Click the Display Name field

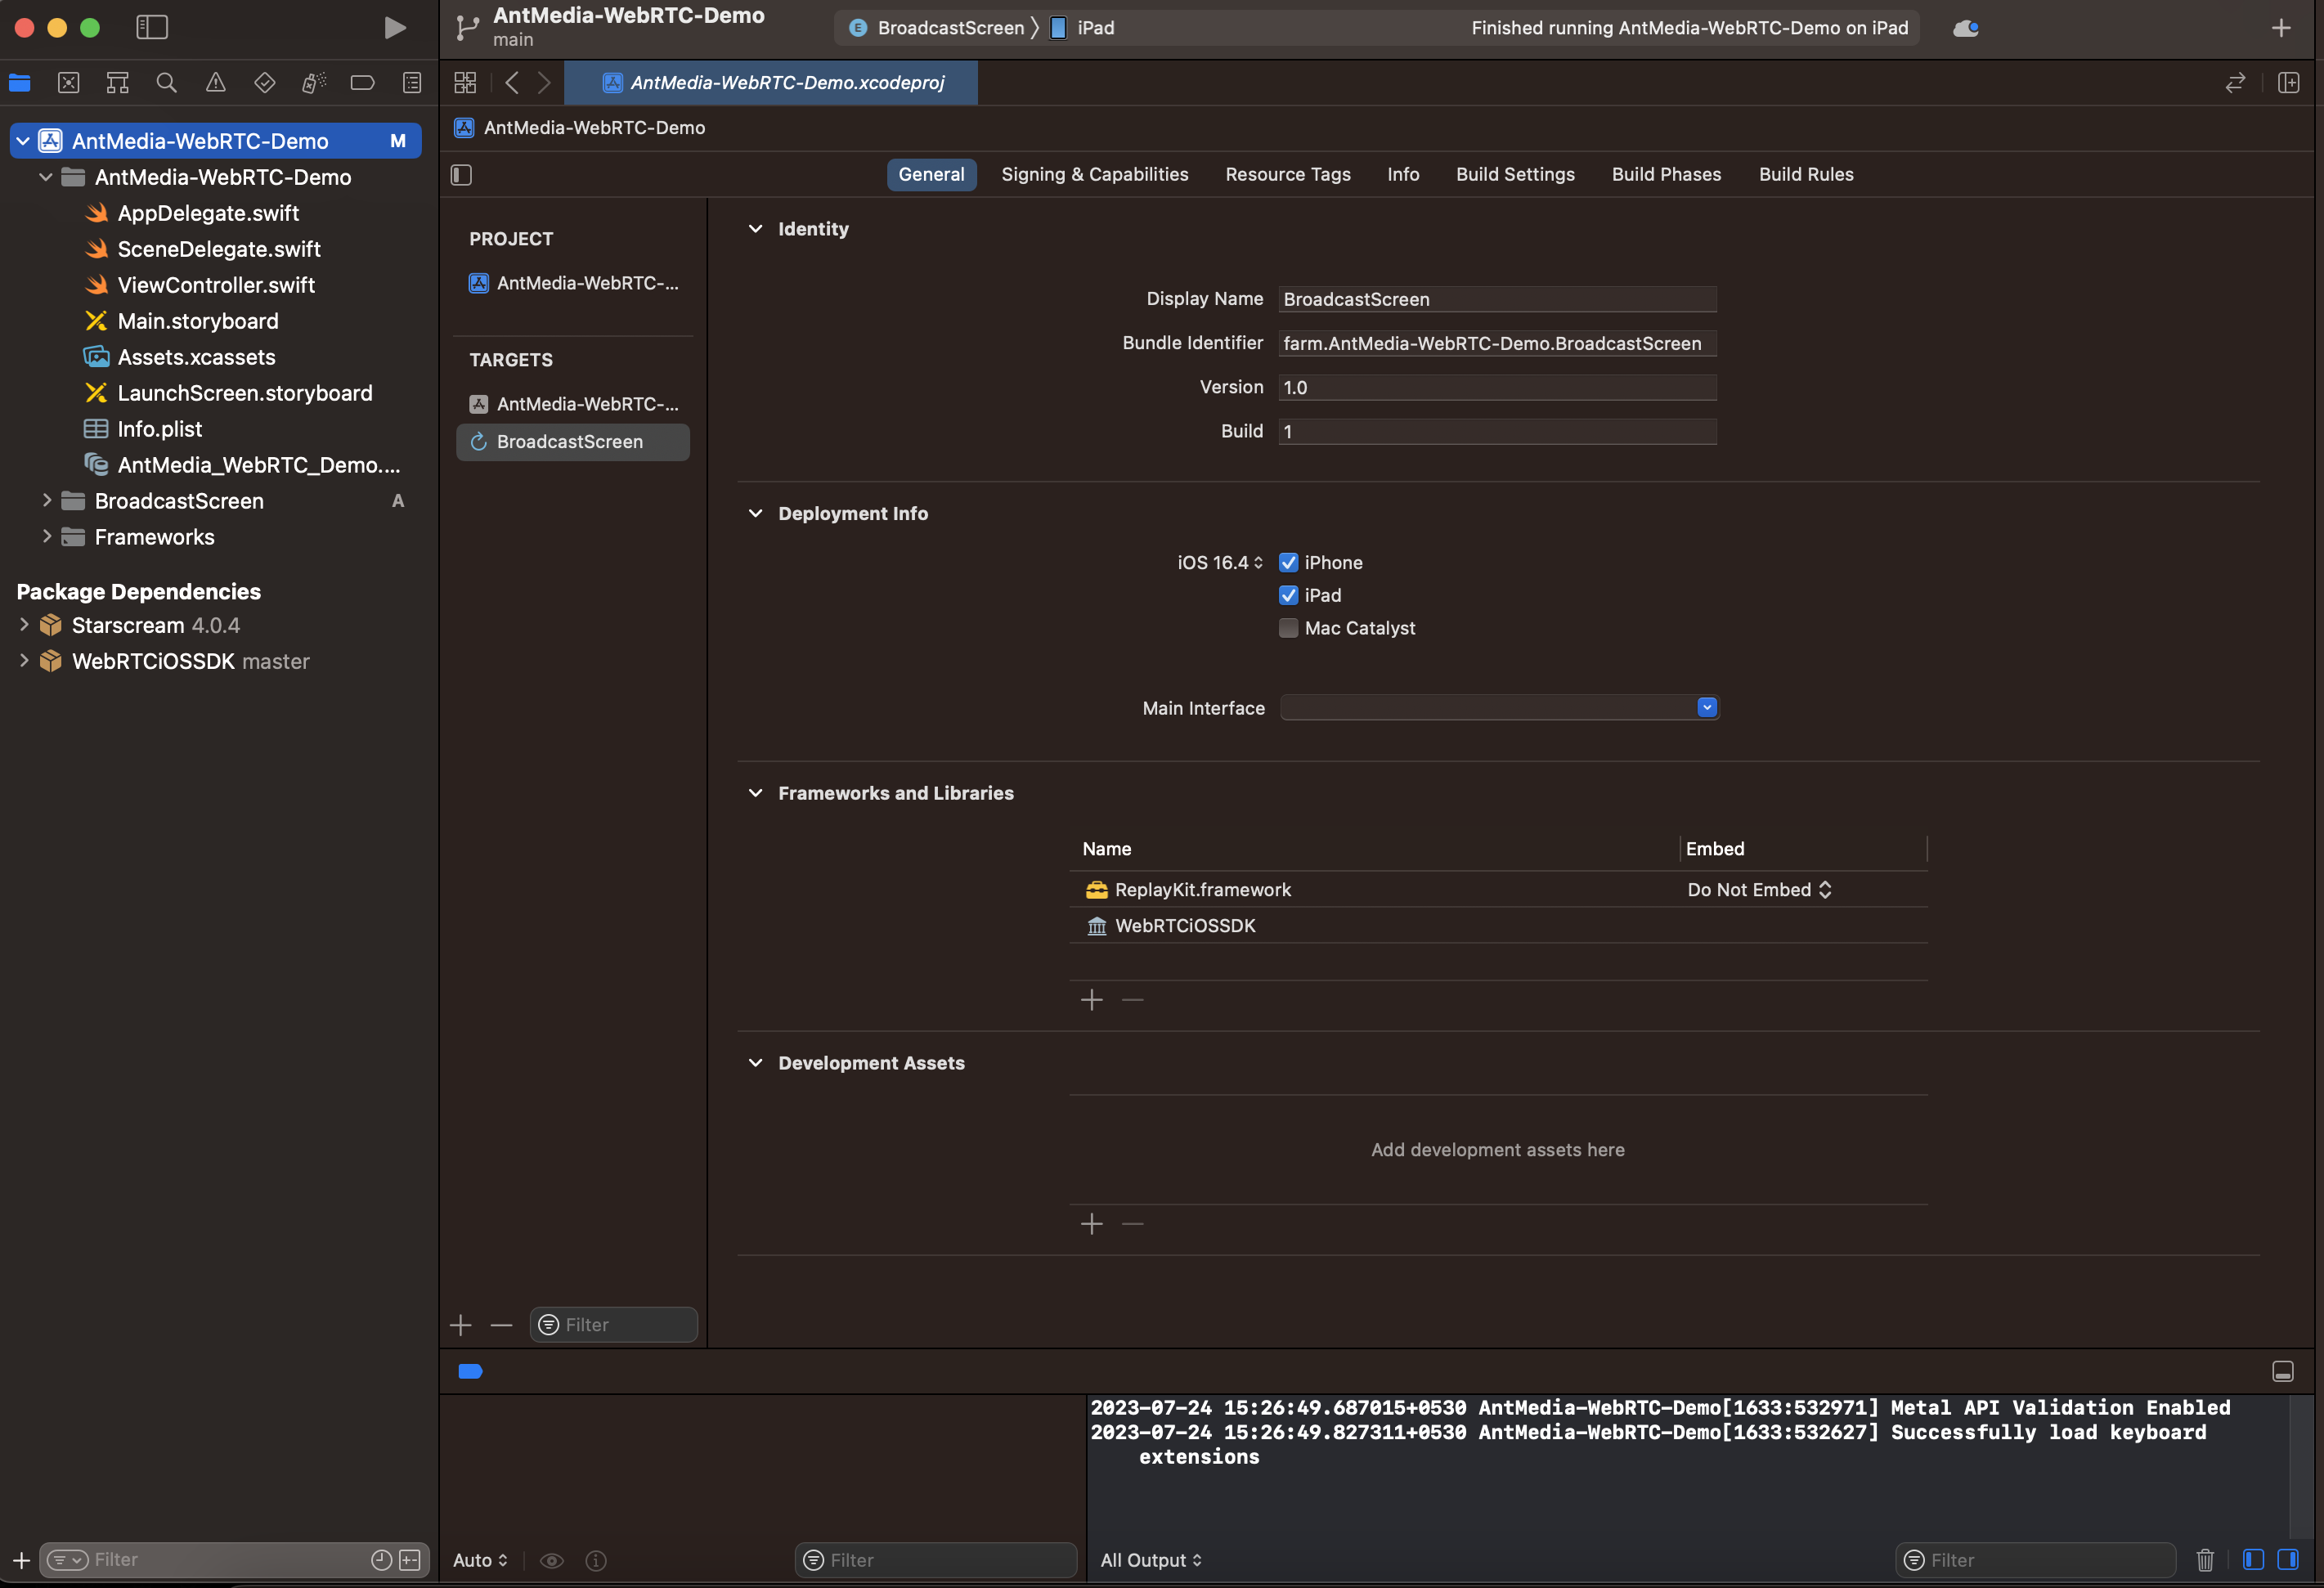pos(1497,299)
